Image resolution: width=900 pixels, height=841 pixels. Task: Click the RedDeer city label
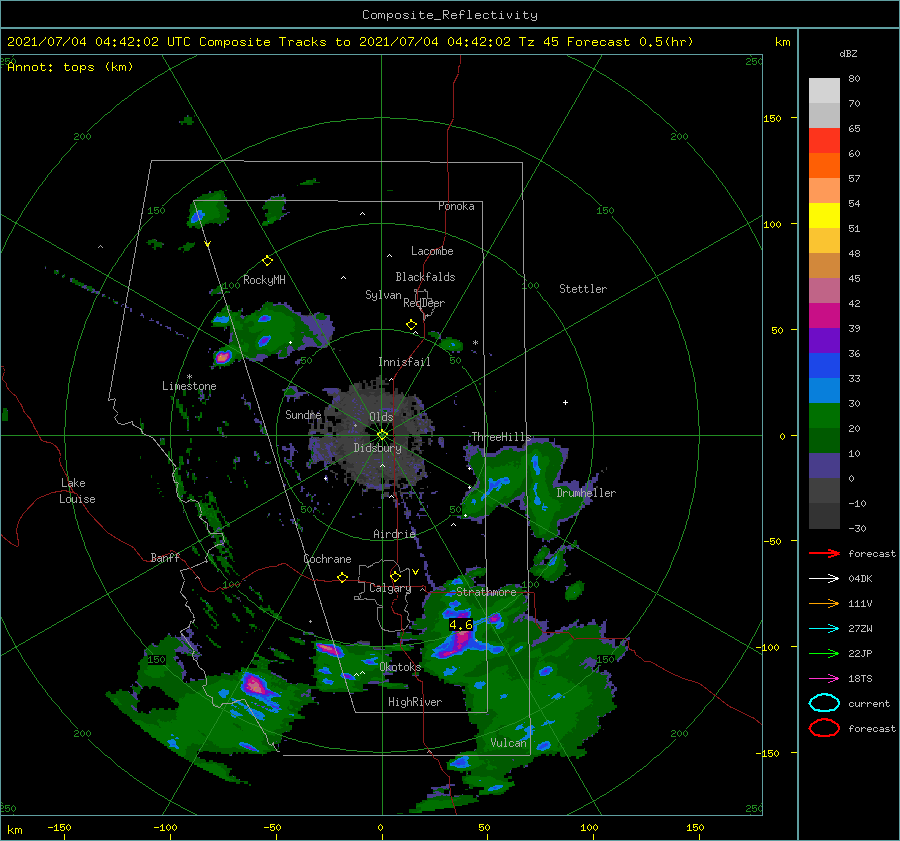point(424,303)
